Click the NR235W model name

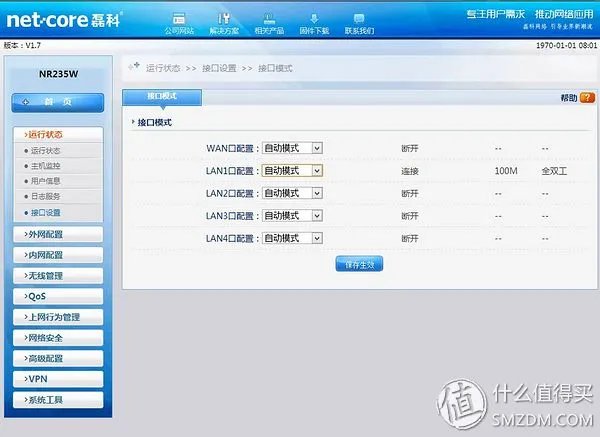59,74
